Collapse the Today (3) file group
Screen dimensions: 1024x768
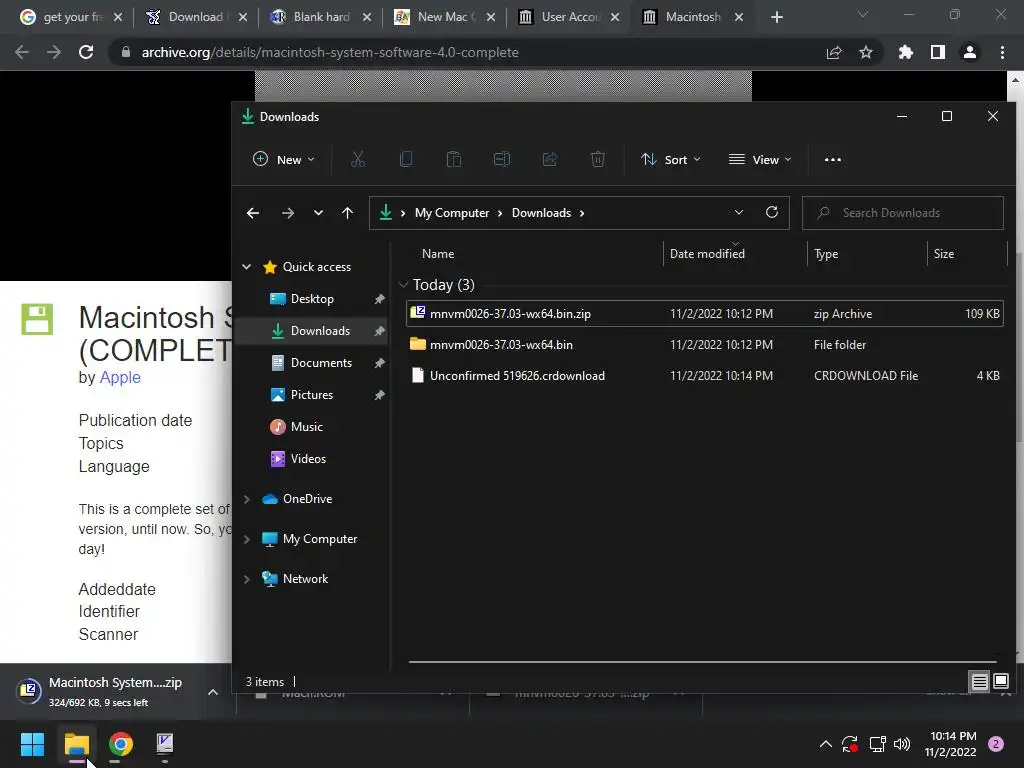(x=403, y=285)
